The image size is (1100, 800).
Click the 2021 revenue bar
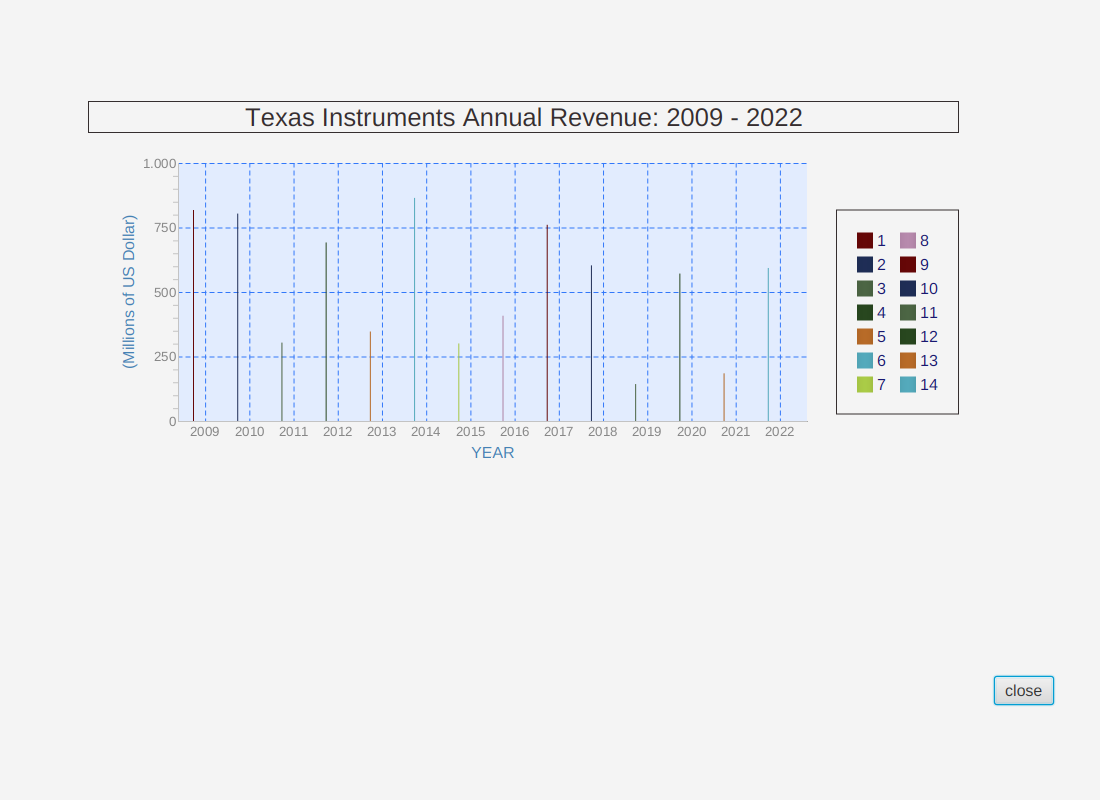(x=724, y=397)
